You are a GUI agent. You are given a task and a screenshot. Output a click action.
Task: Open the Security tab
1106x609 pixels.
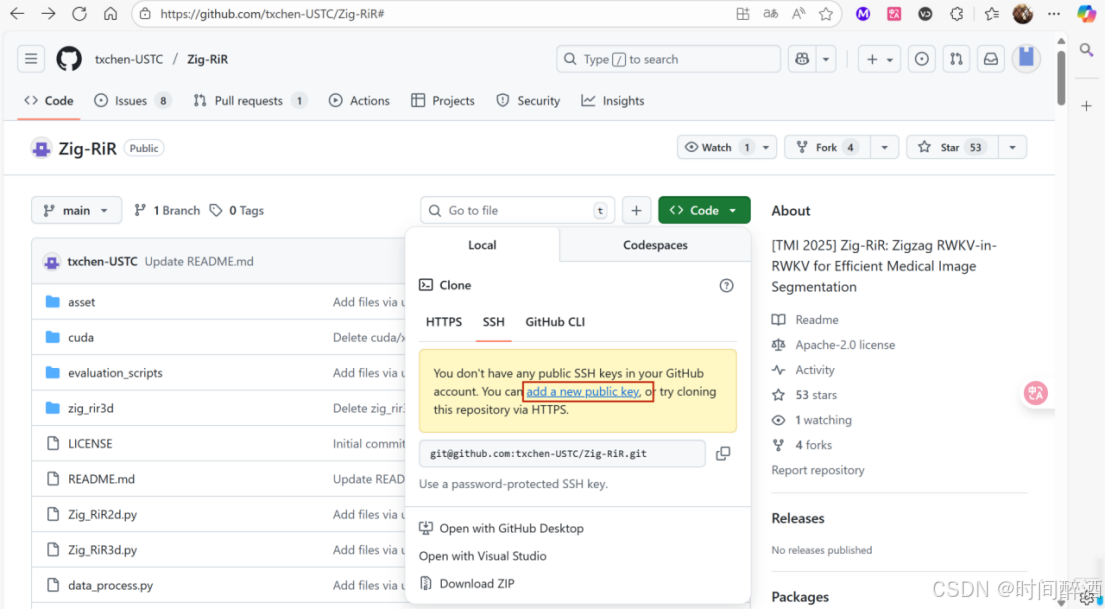(528, 101)
